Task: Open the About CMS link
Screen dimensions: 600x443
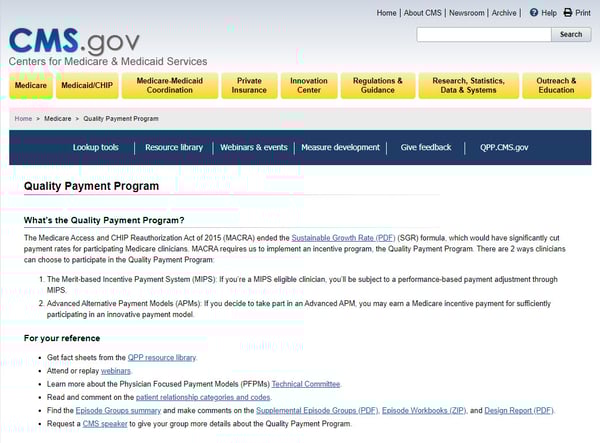Action: [422, 13]
